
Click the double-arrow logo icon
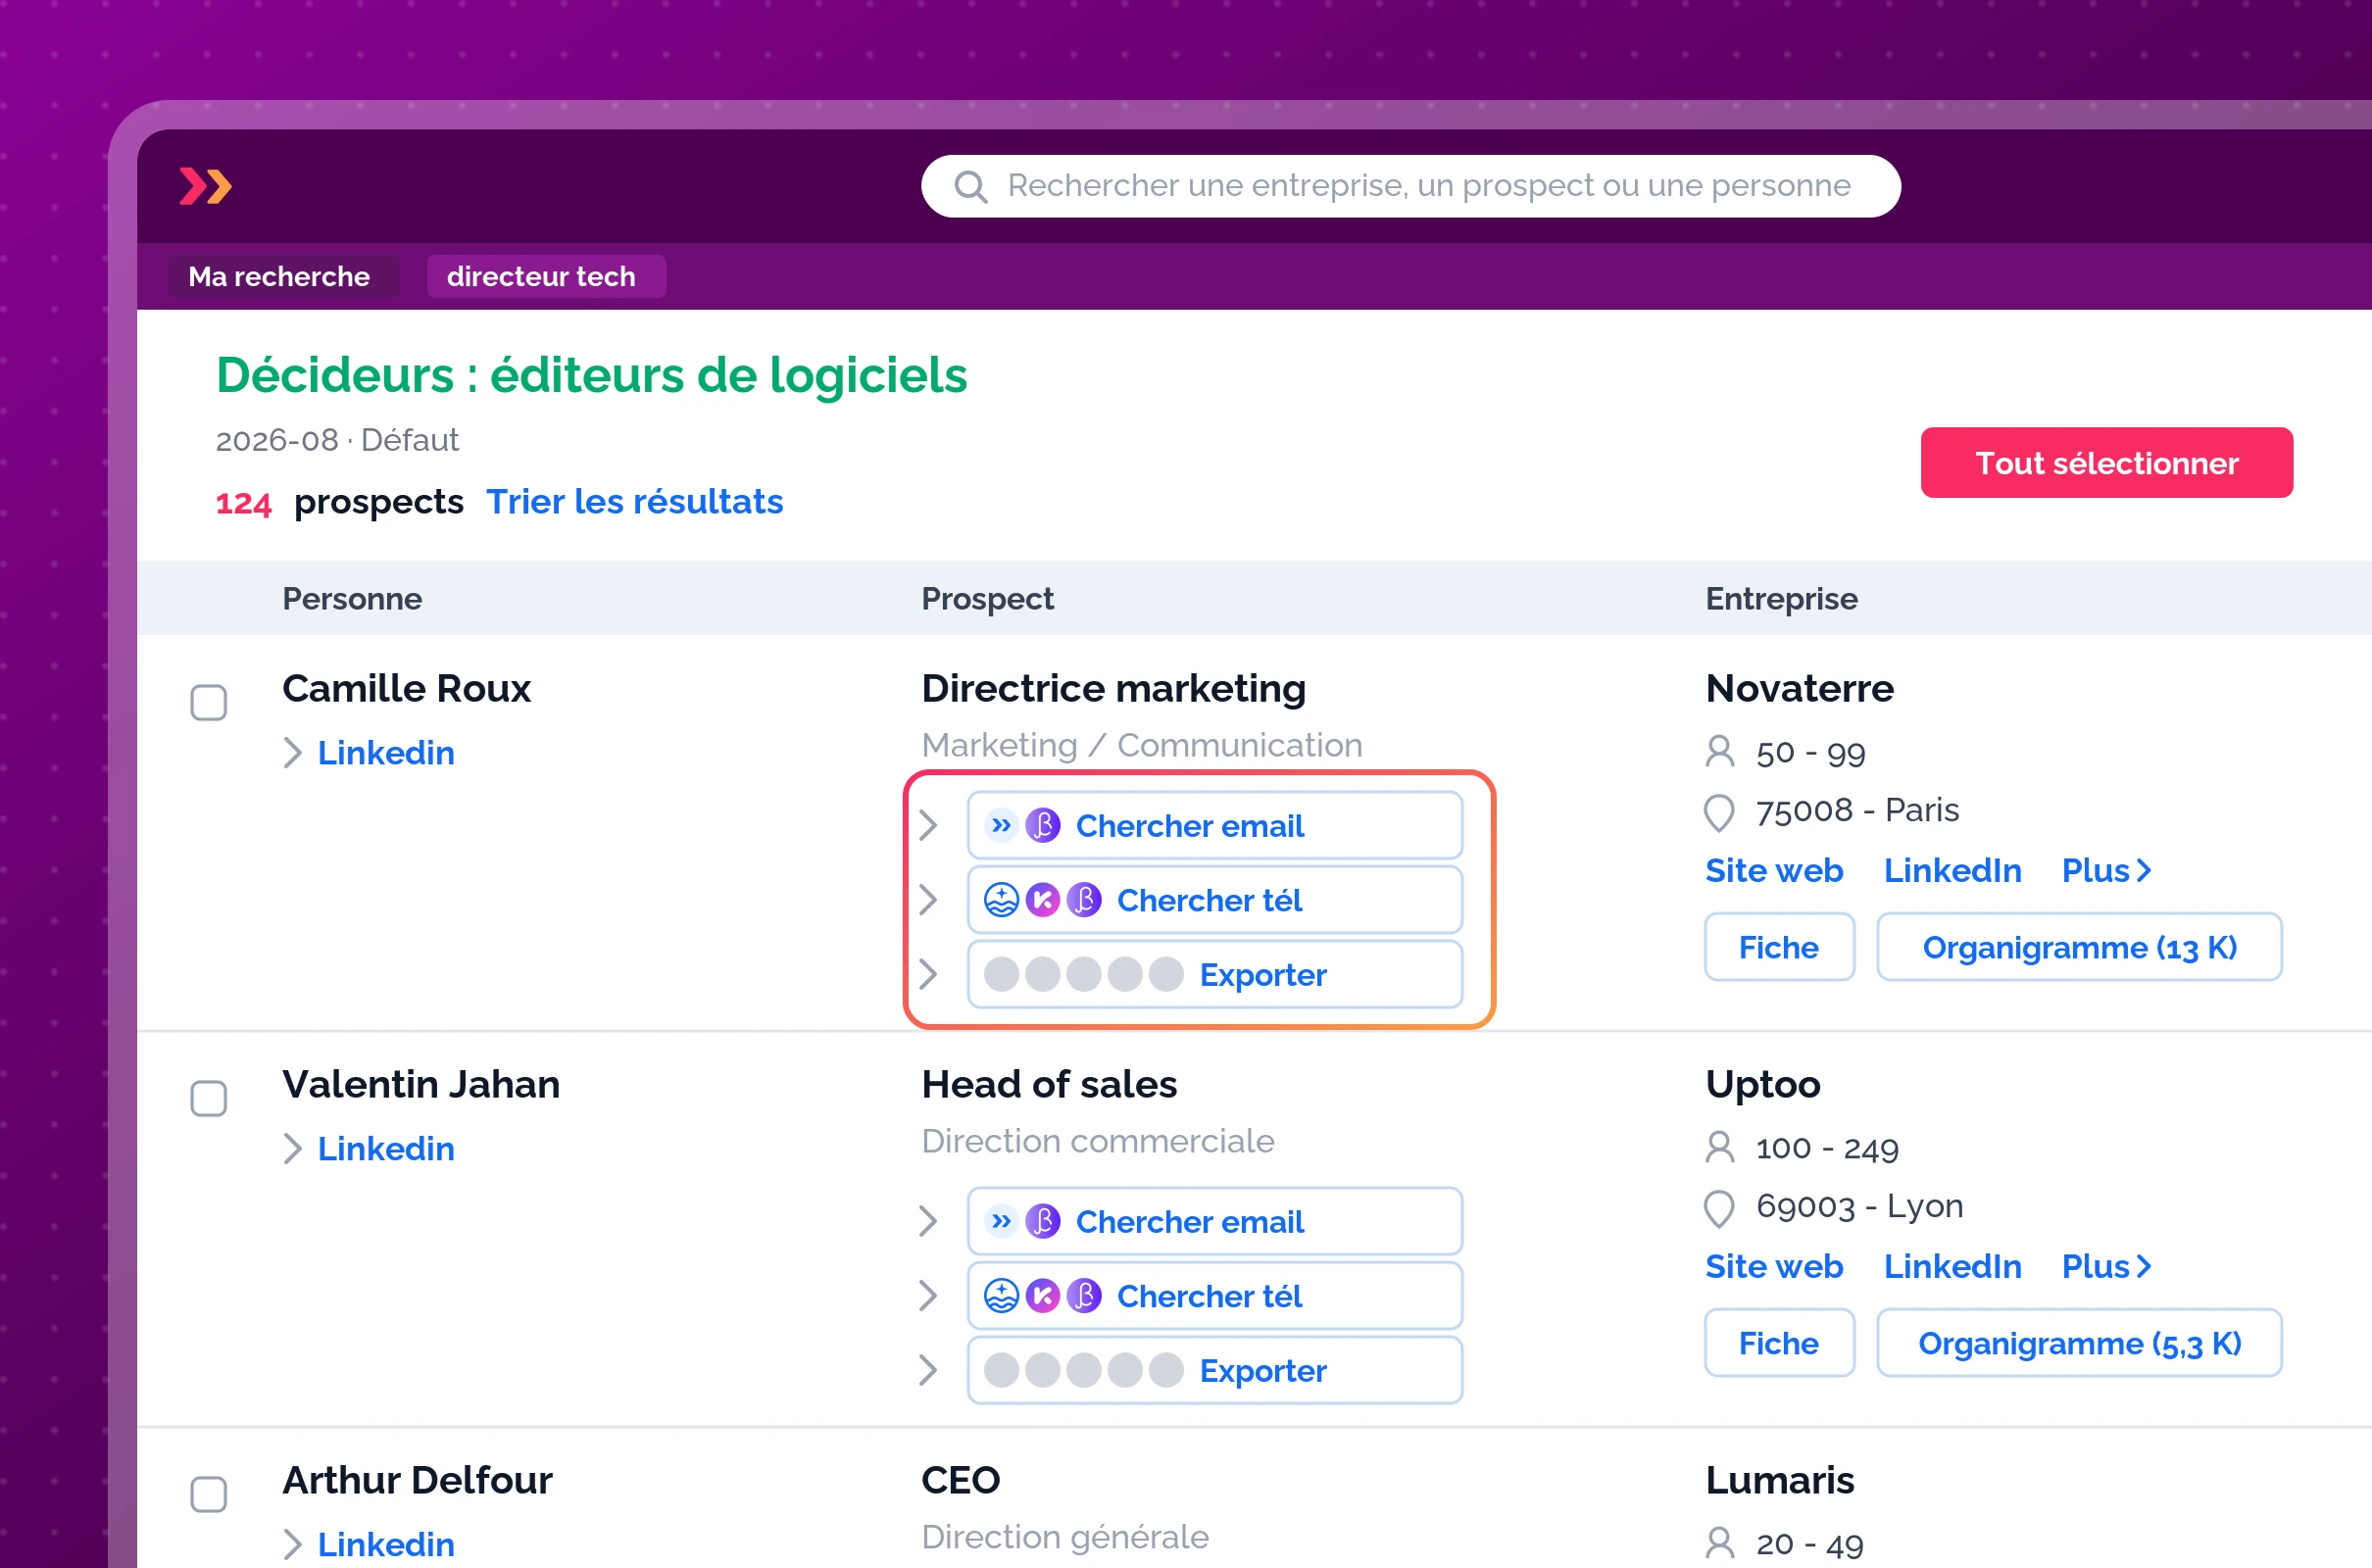[205, 186]
